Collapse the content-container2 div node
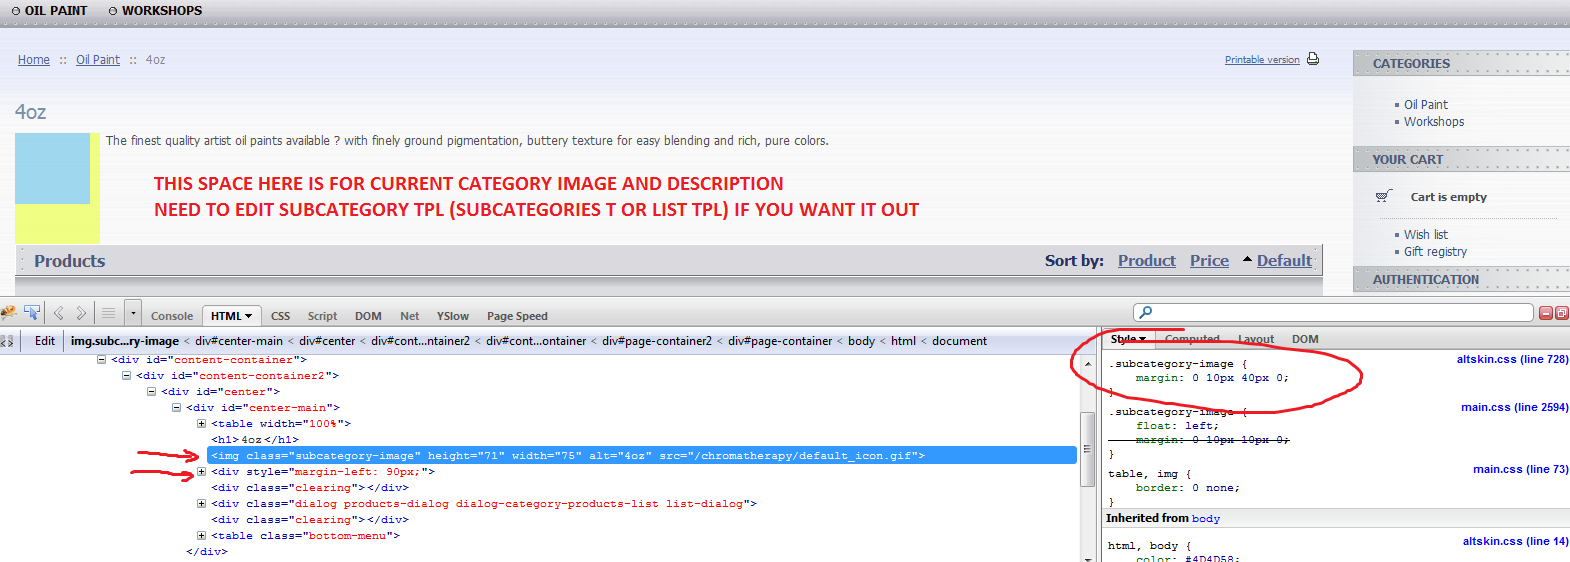The height and width of the screenshot is (562, 1570). point(126,376)
